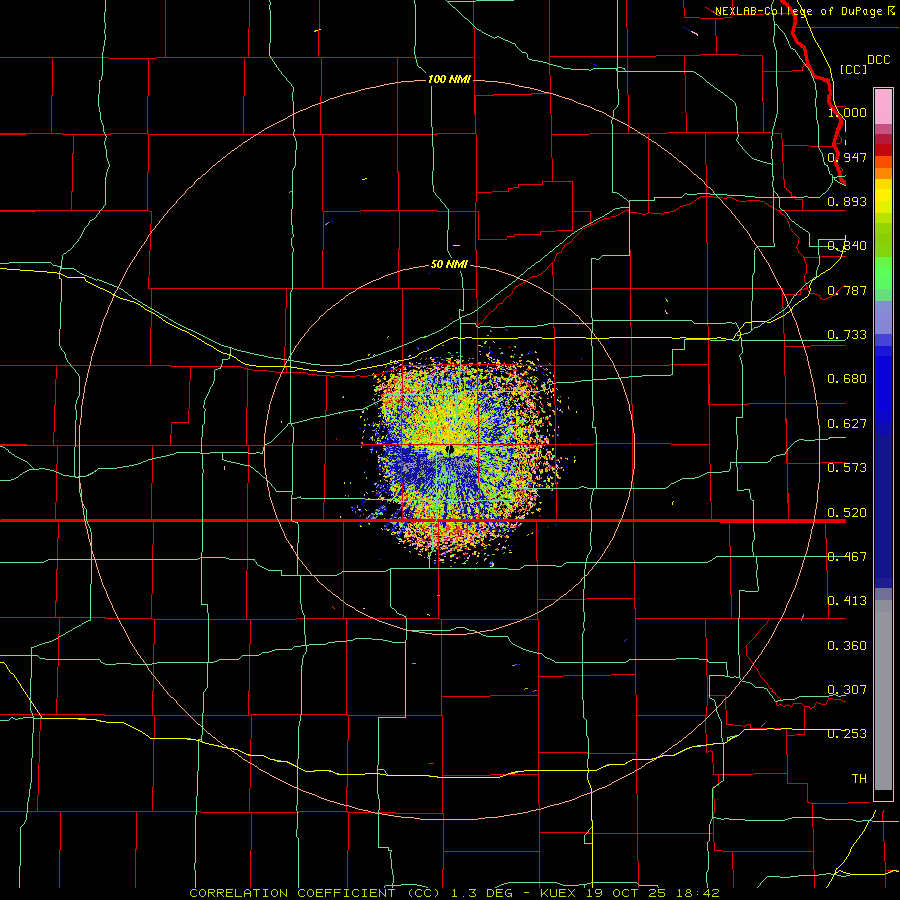Click the 0.413 color scale value
Viewport: 900px width, 900px height.
click(x=847, y=601)
